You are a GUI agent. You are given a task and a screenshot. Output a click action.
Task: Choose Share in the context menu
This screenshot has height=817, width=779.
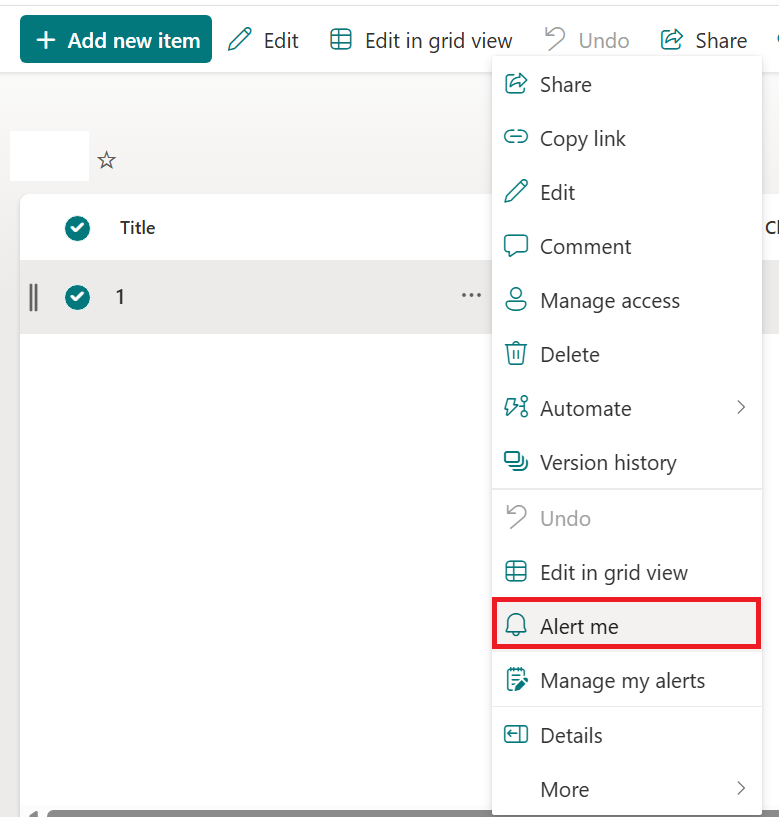pos(627,84)
